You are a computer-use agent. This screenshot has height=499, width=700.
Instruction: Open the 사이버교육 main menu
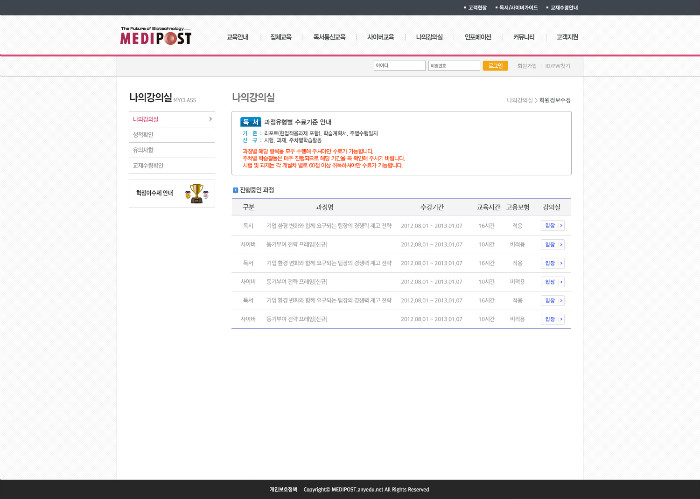coord(380,37)
